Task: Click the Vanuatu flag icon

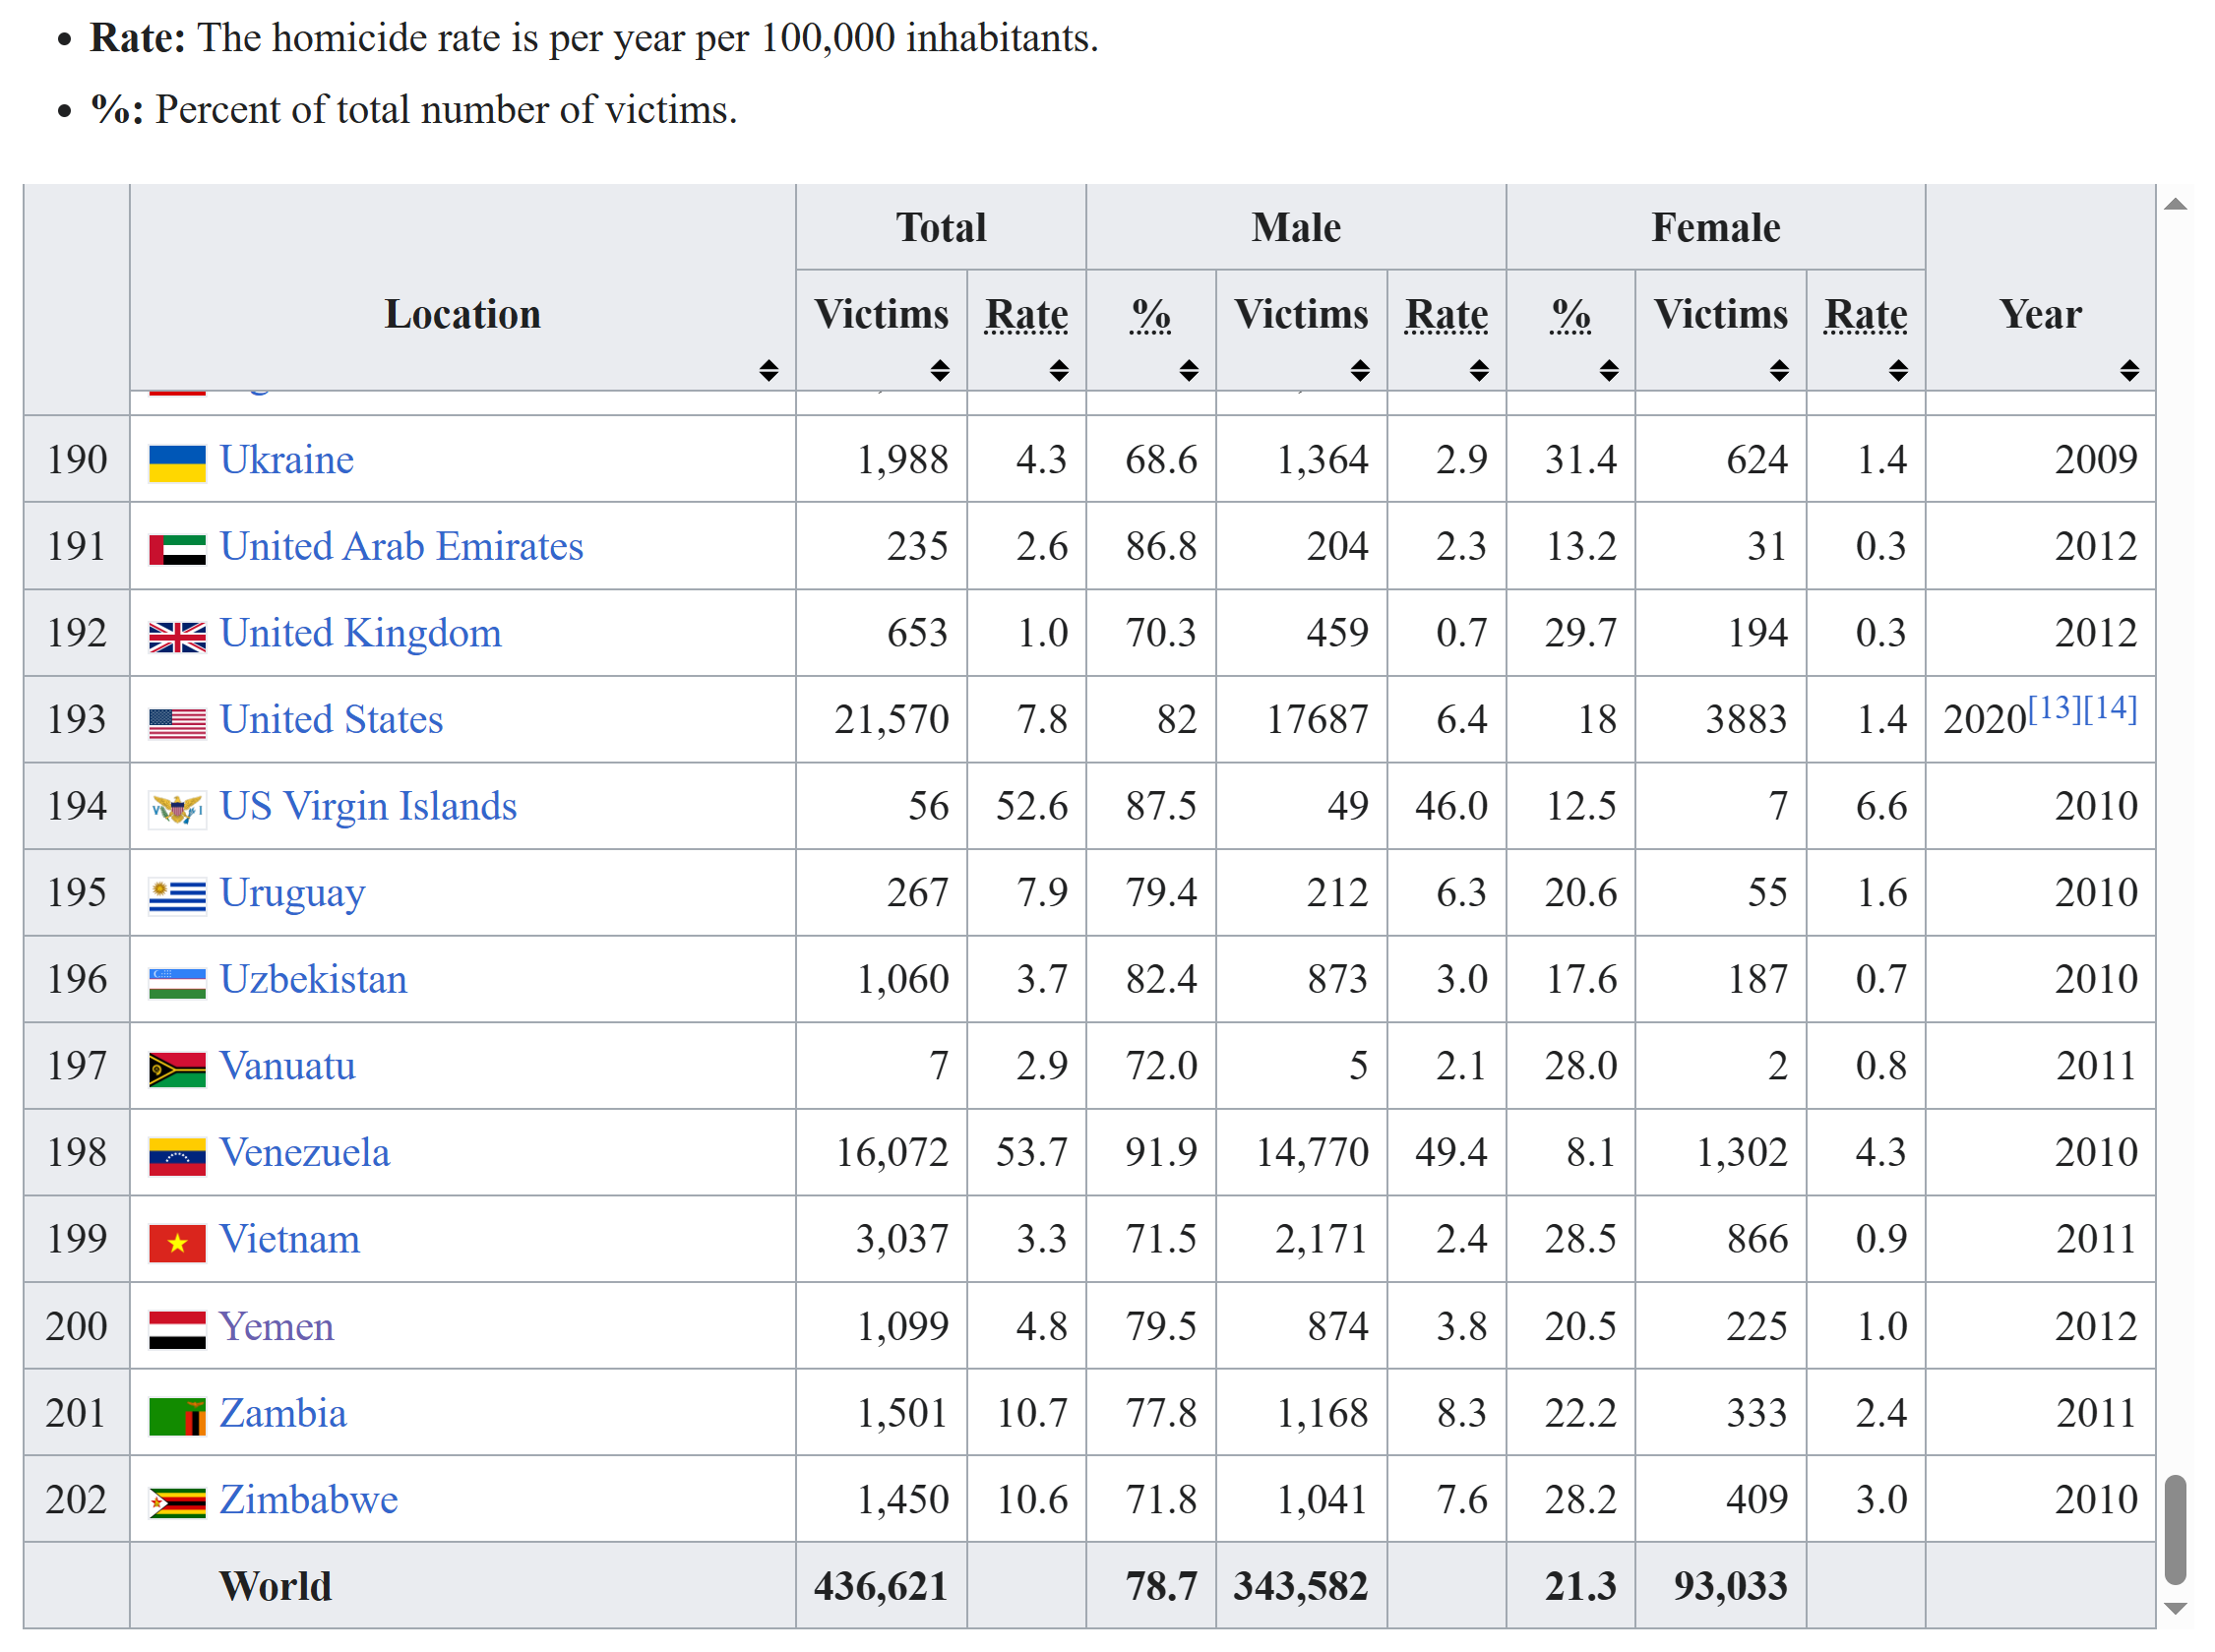Action: pyautogui.click(x=177, y=1069)
